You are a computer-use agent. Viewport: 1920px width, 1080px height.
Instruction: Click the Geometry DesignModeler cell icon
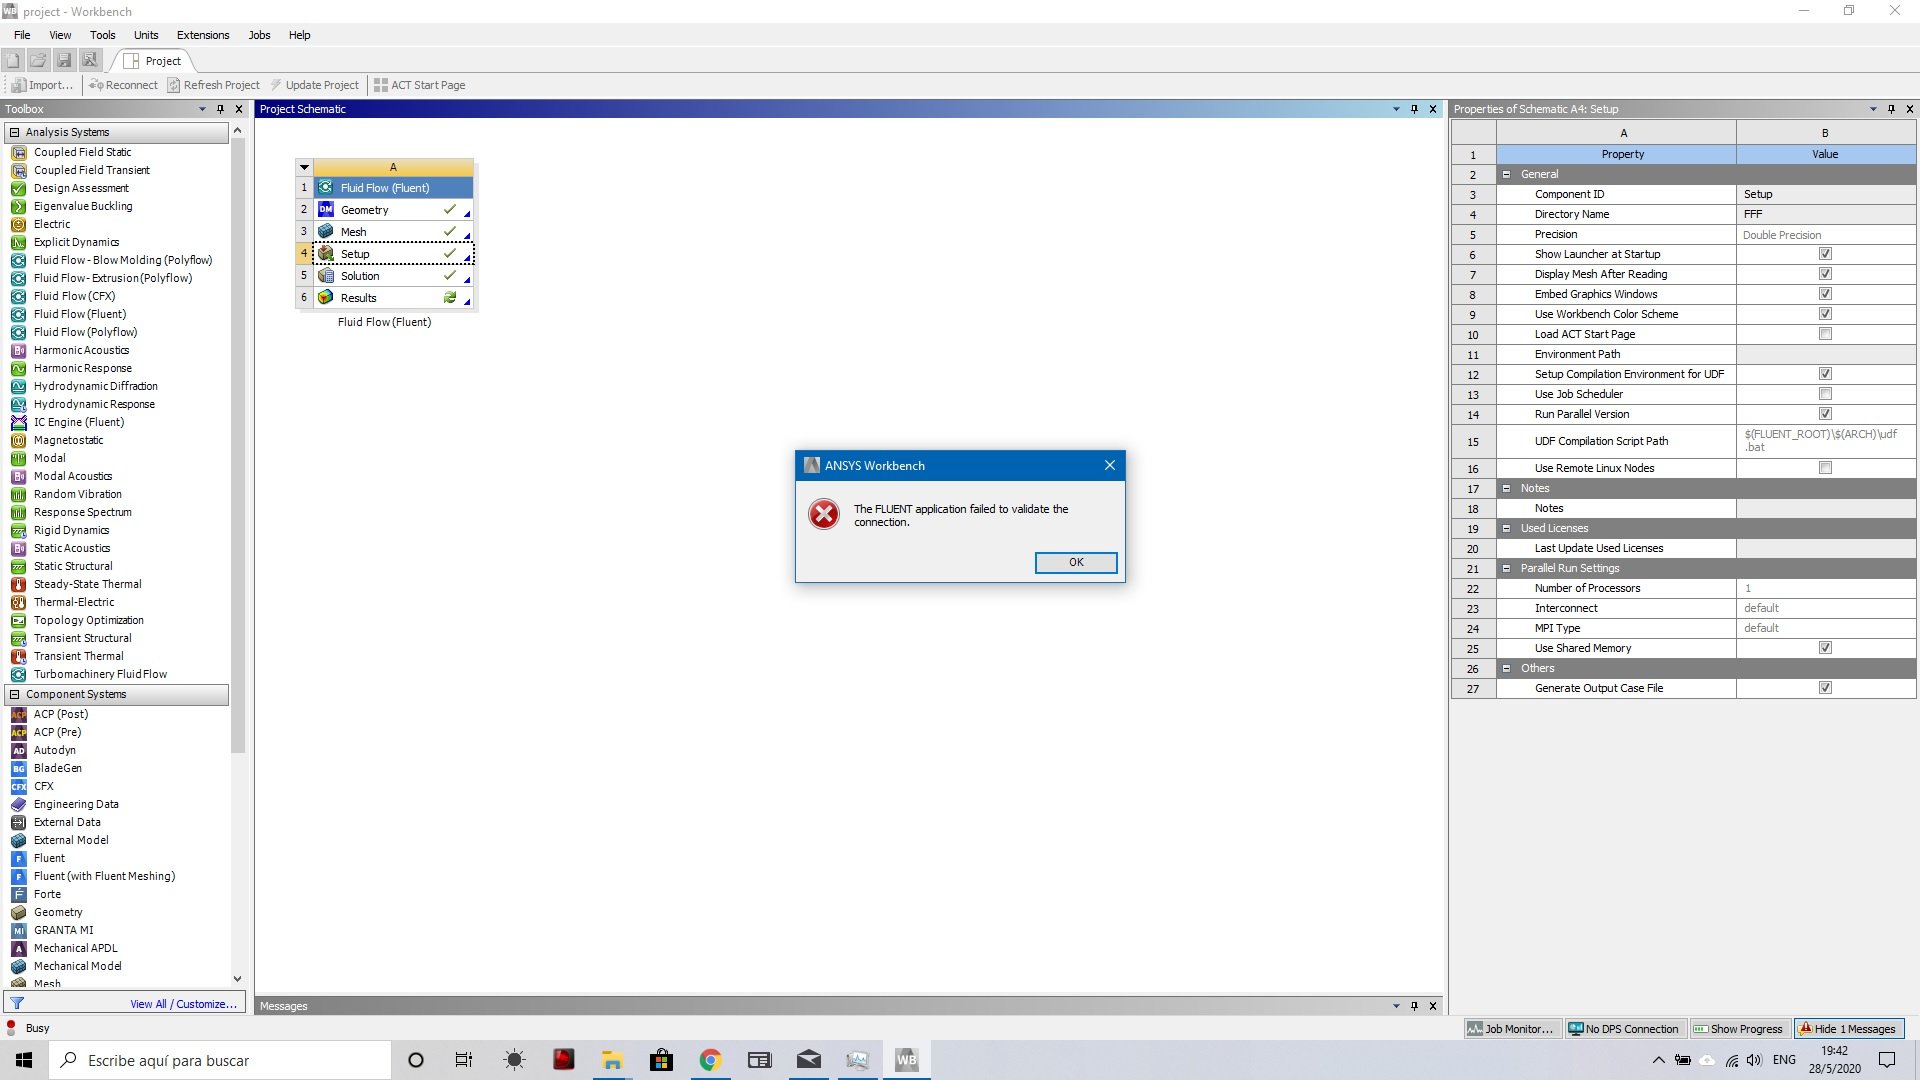[x=326, y=209]
